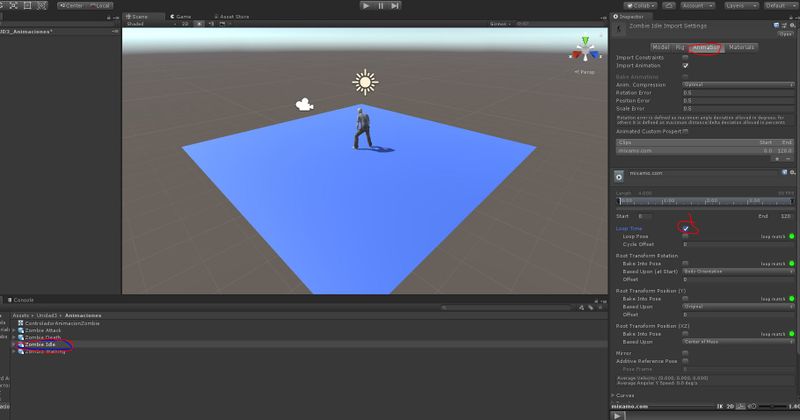
Task: Open the Collab dropdown
Action: coord(641,6)
